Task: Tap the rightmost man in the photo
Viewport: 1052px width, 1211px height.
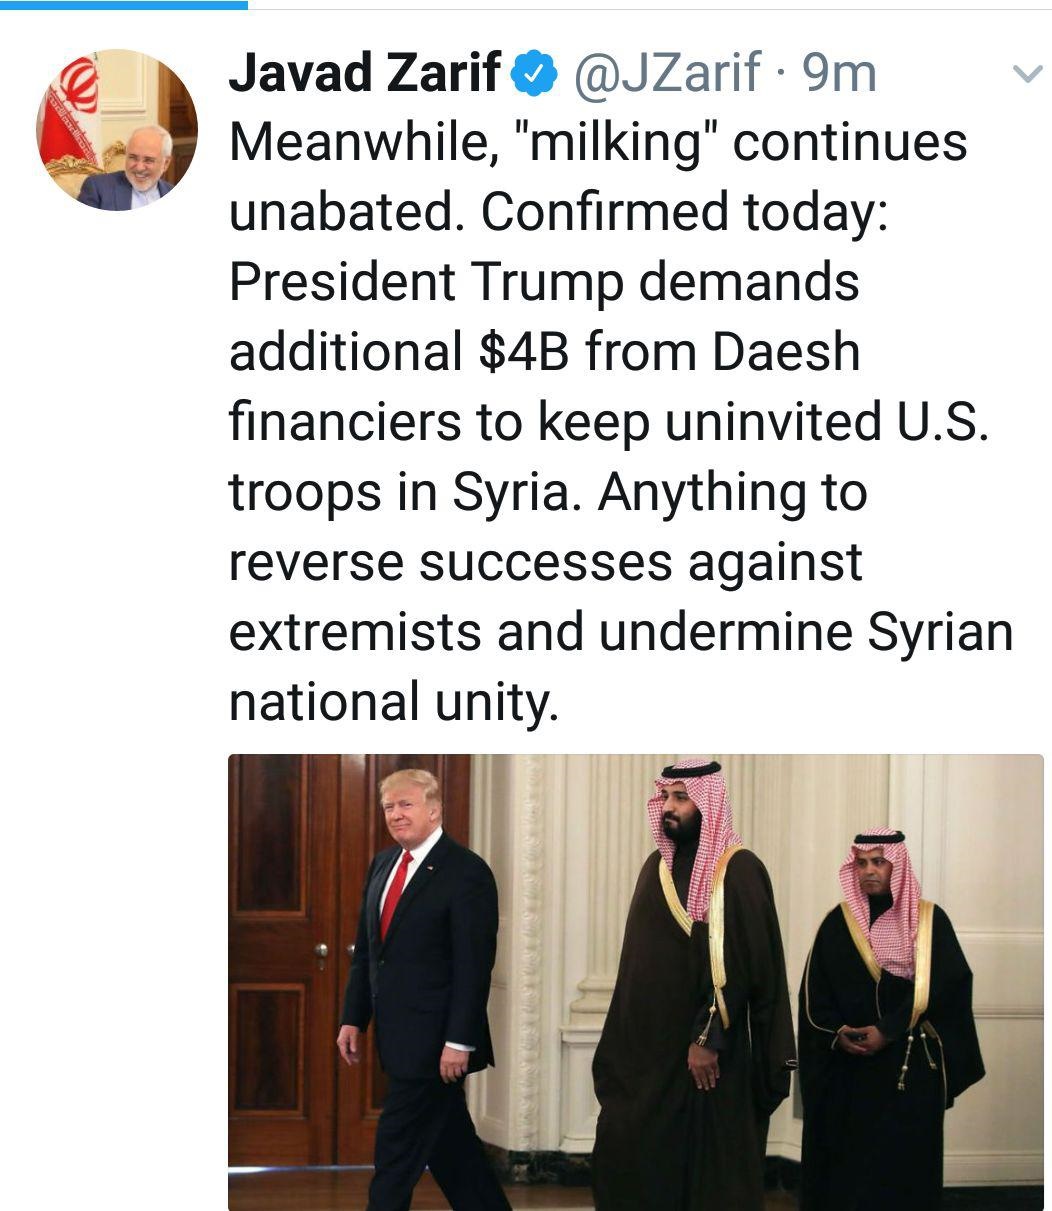Action: coord(885,1010)
